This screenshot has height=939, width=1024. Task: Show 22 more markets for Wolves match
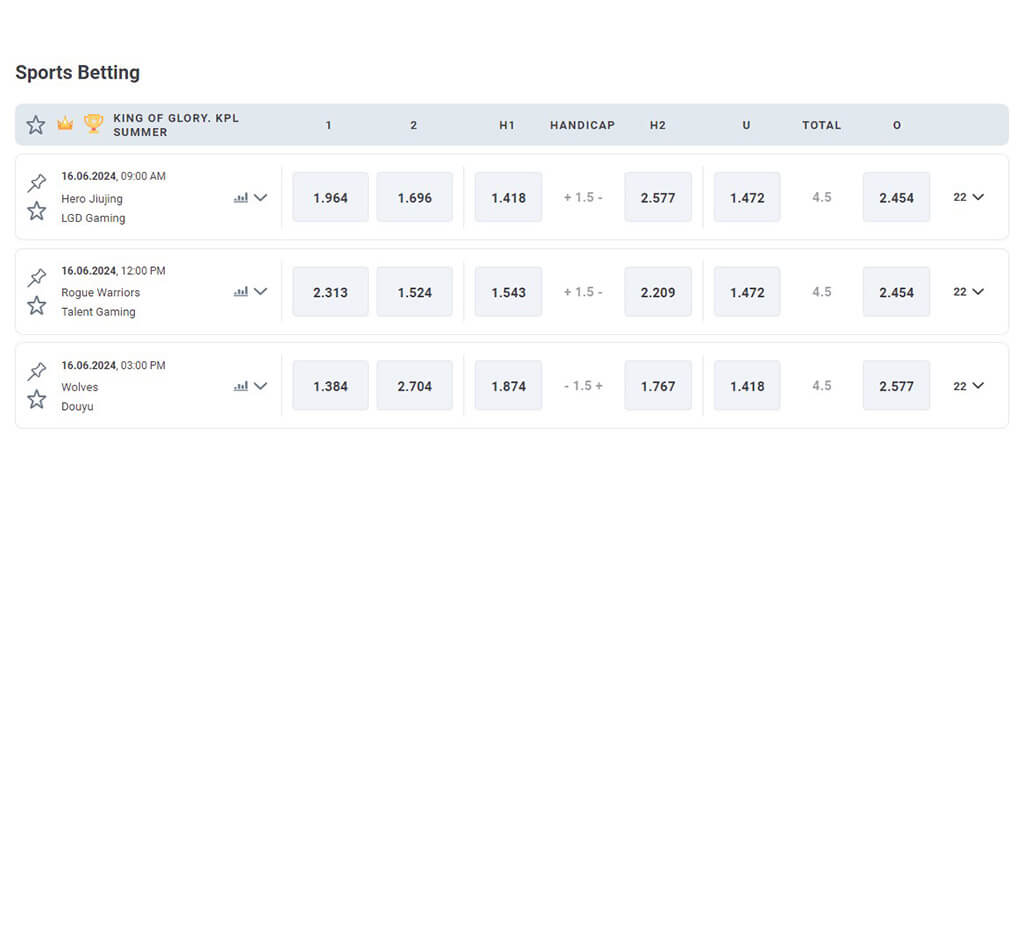[968, 386]
